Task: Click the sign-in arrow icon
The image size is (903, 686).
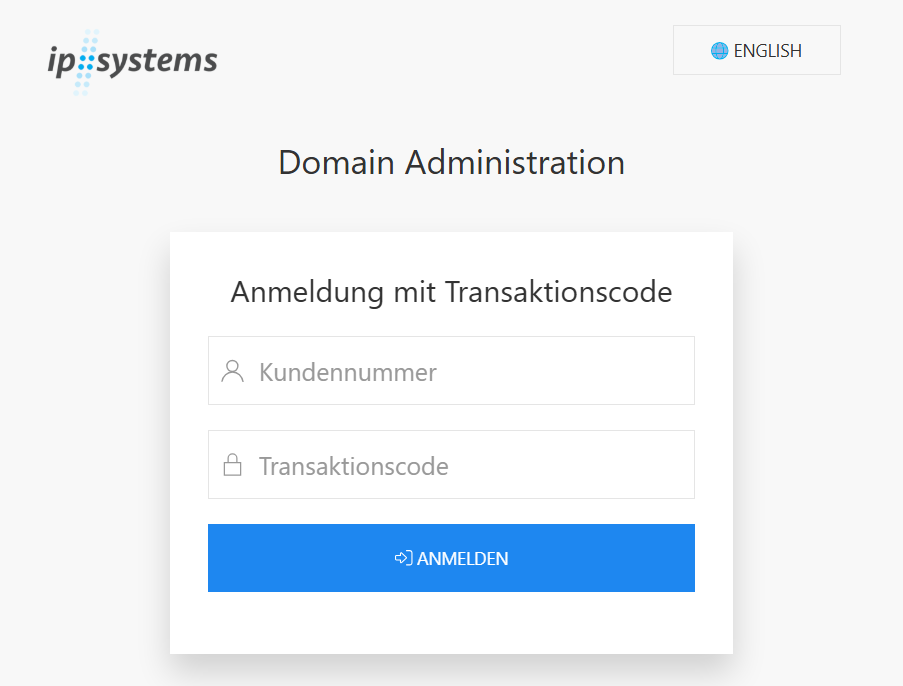Action: pyautogui.click(x=403, y=558)
